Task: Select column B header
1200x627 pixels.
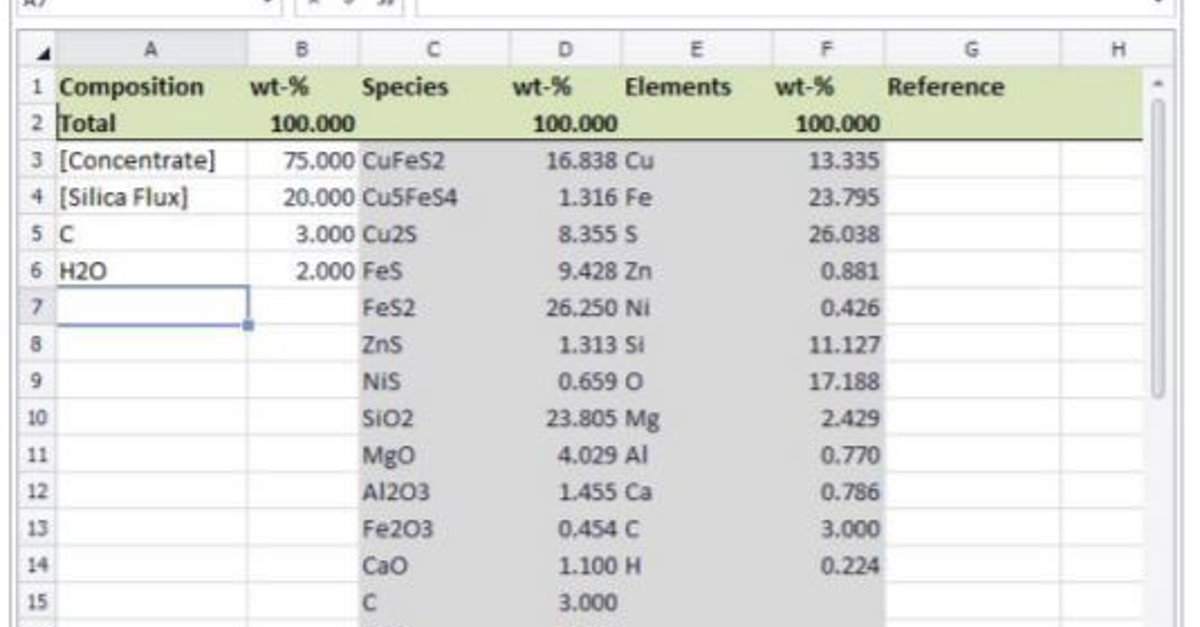Action: (303, 50)
